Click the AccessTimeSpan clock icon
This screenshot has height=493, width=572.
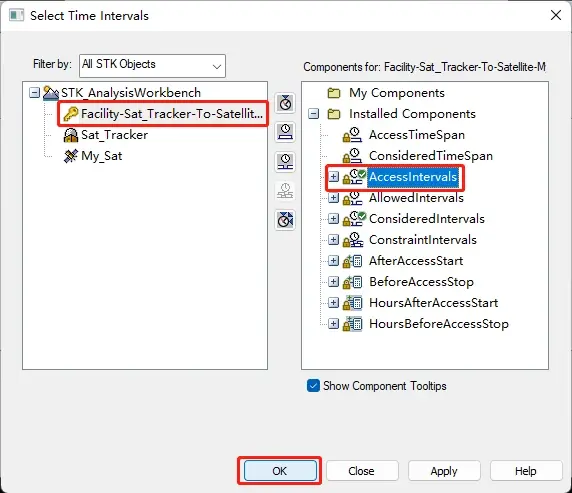tap(352, 135)
